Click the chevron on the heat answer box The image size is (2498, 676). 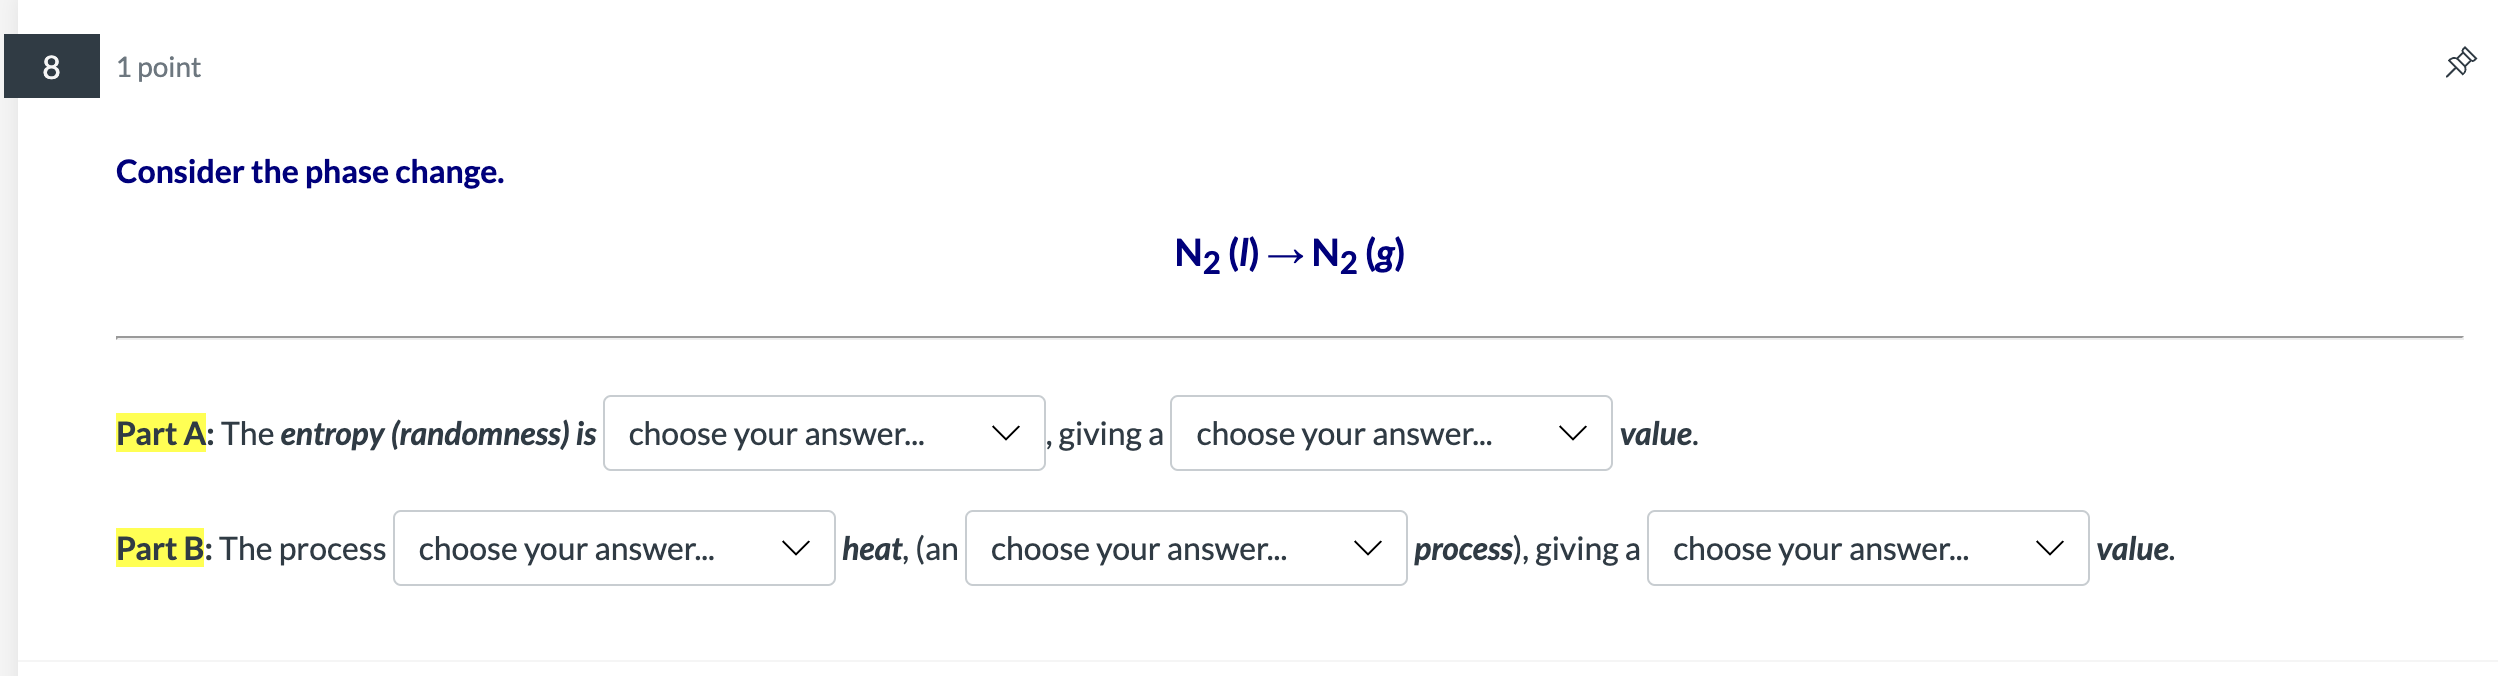(796, 548)
